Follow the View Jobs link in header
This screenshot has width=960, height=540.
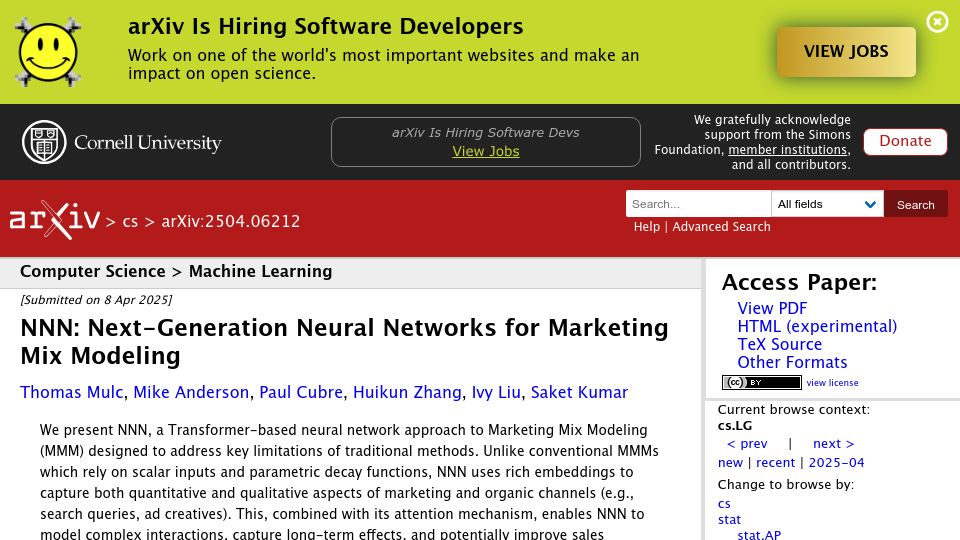click(x=486, y=151)
